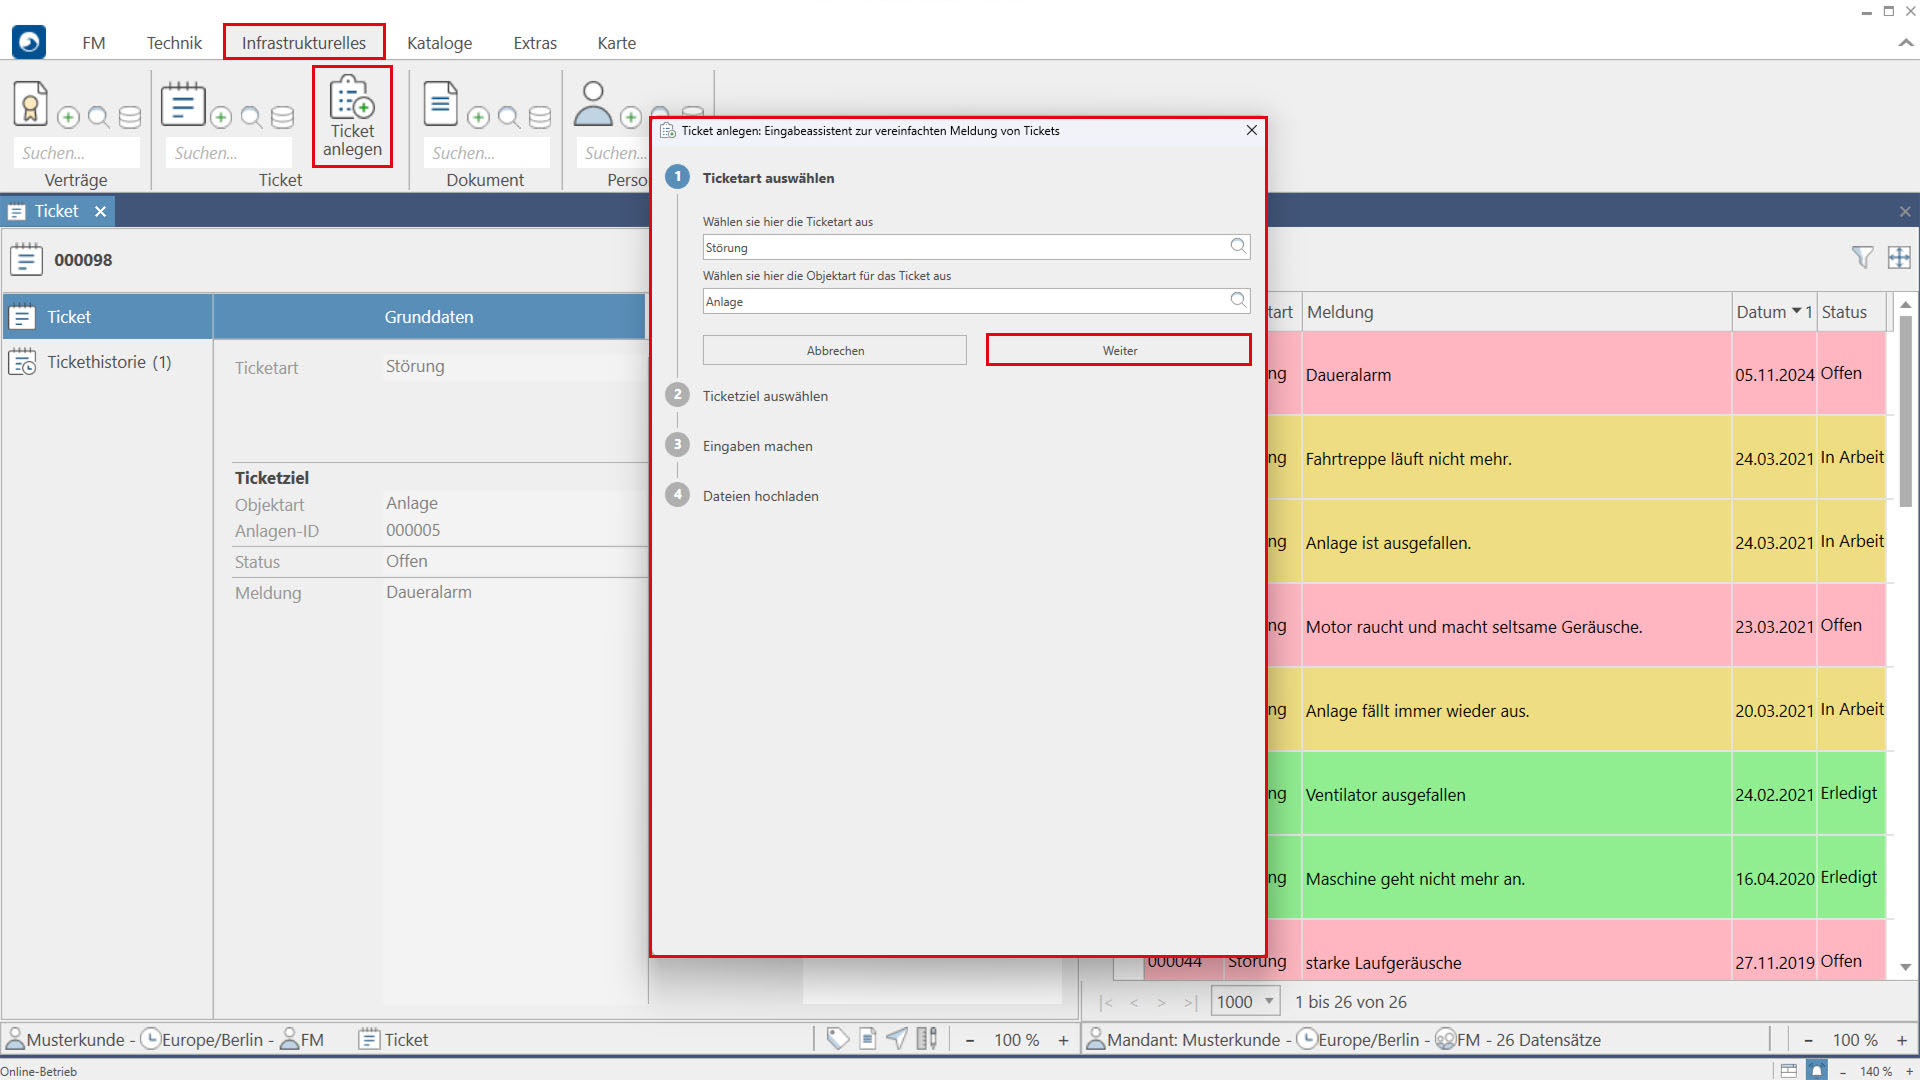
Task: Click the Dokument database list icon
Action: click(540, 118)
